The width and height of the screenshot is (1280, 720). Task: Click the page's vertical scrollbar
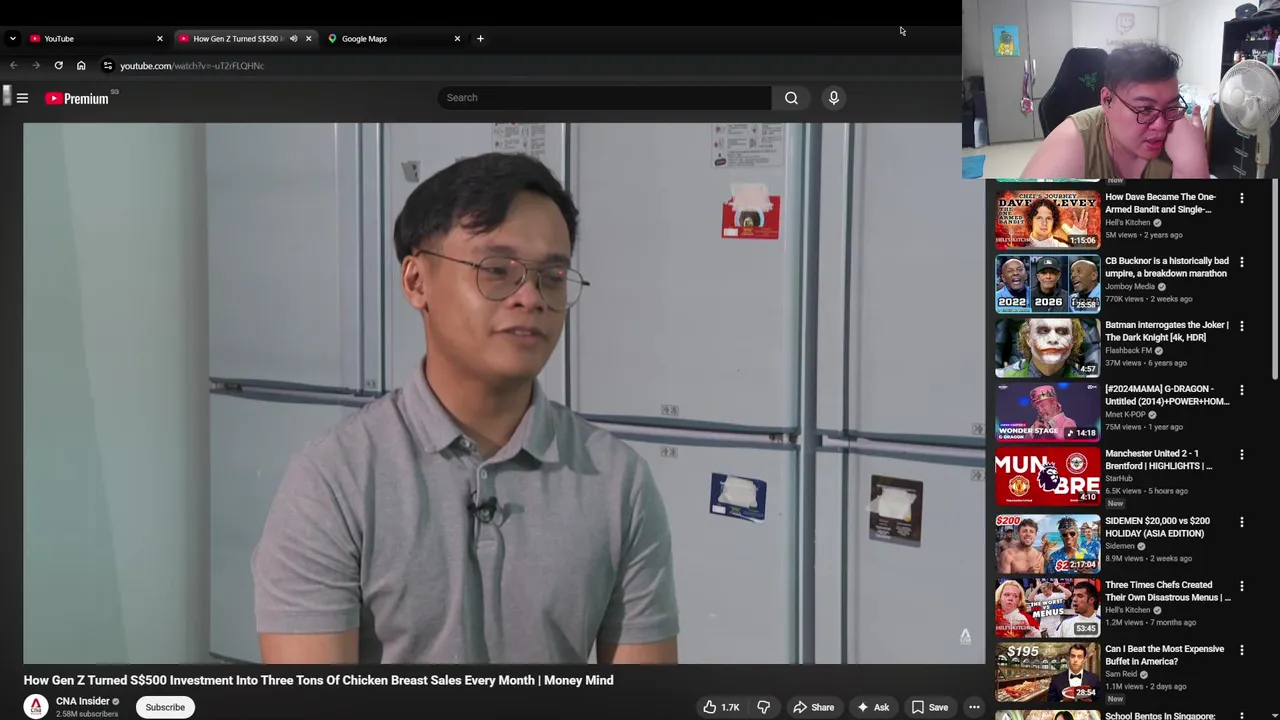(1275, 280)
